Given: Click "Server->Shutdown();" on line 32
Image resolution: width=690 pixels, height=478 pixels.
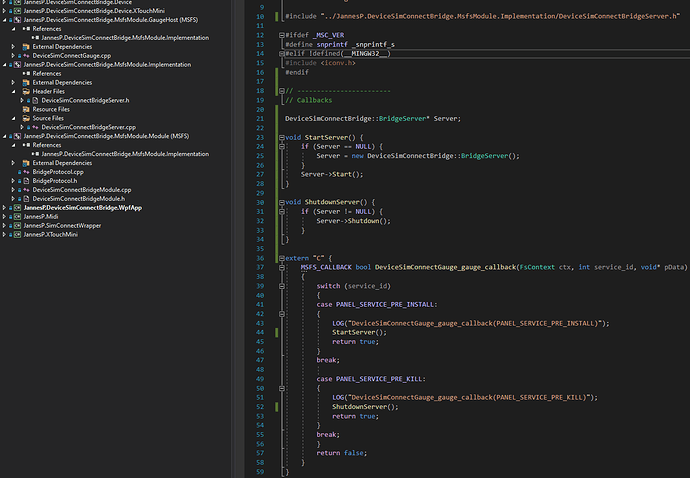Looking at the screenshot, I should (353, 221).
